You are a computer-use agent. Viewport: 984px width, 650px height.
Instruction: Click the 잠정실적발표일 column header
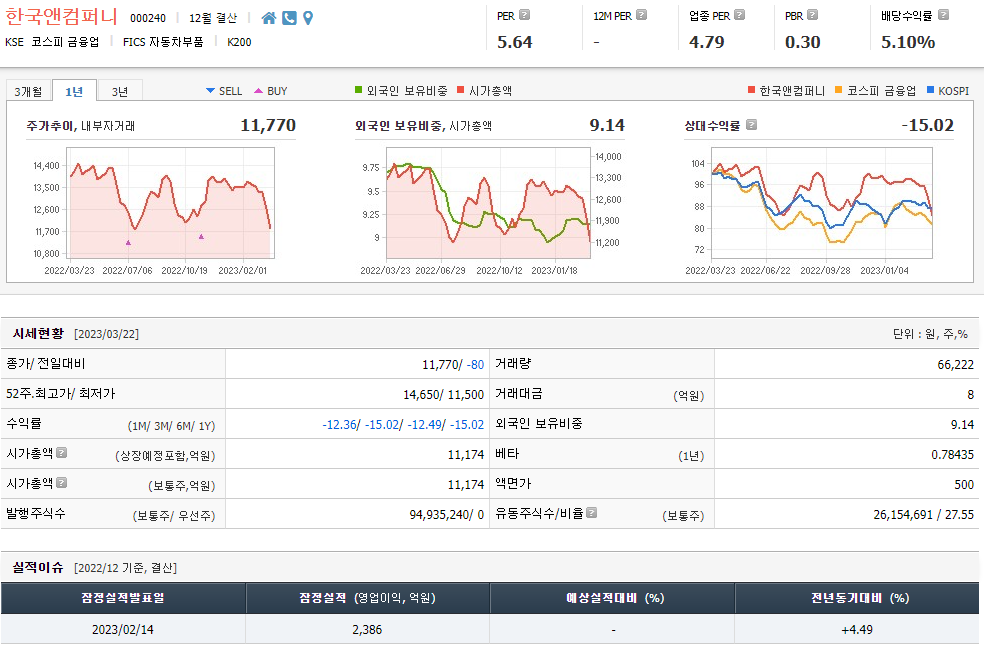(x=123, y=598)
